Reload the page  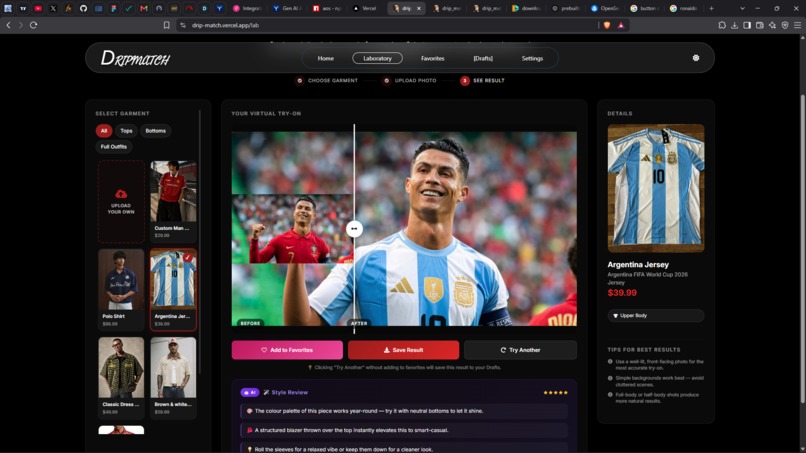(33, 25)
